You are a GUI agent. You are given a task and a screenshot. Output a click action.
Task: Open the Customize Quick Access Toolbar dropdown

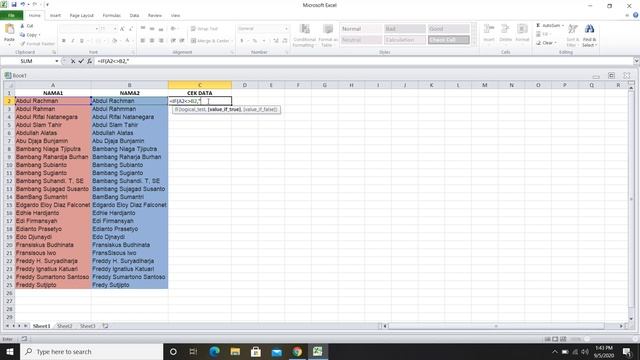click(47, 4)
